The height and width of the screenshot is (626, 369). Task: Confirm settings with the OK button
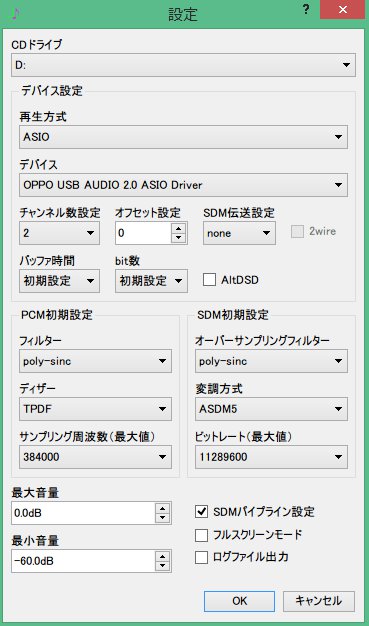pyautogui.click(x=239, y=601)
